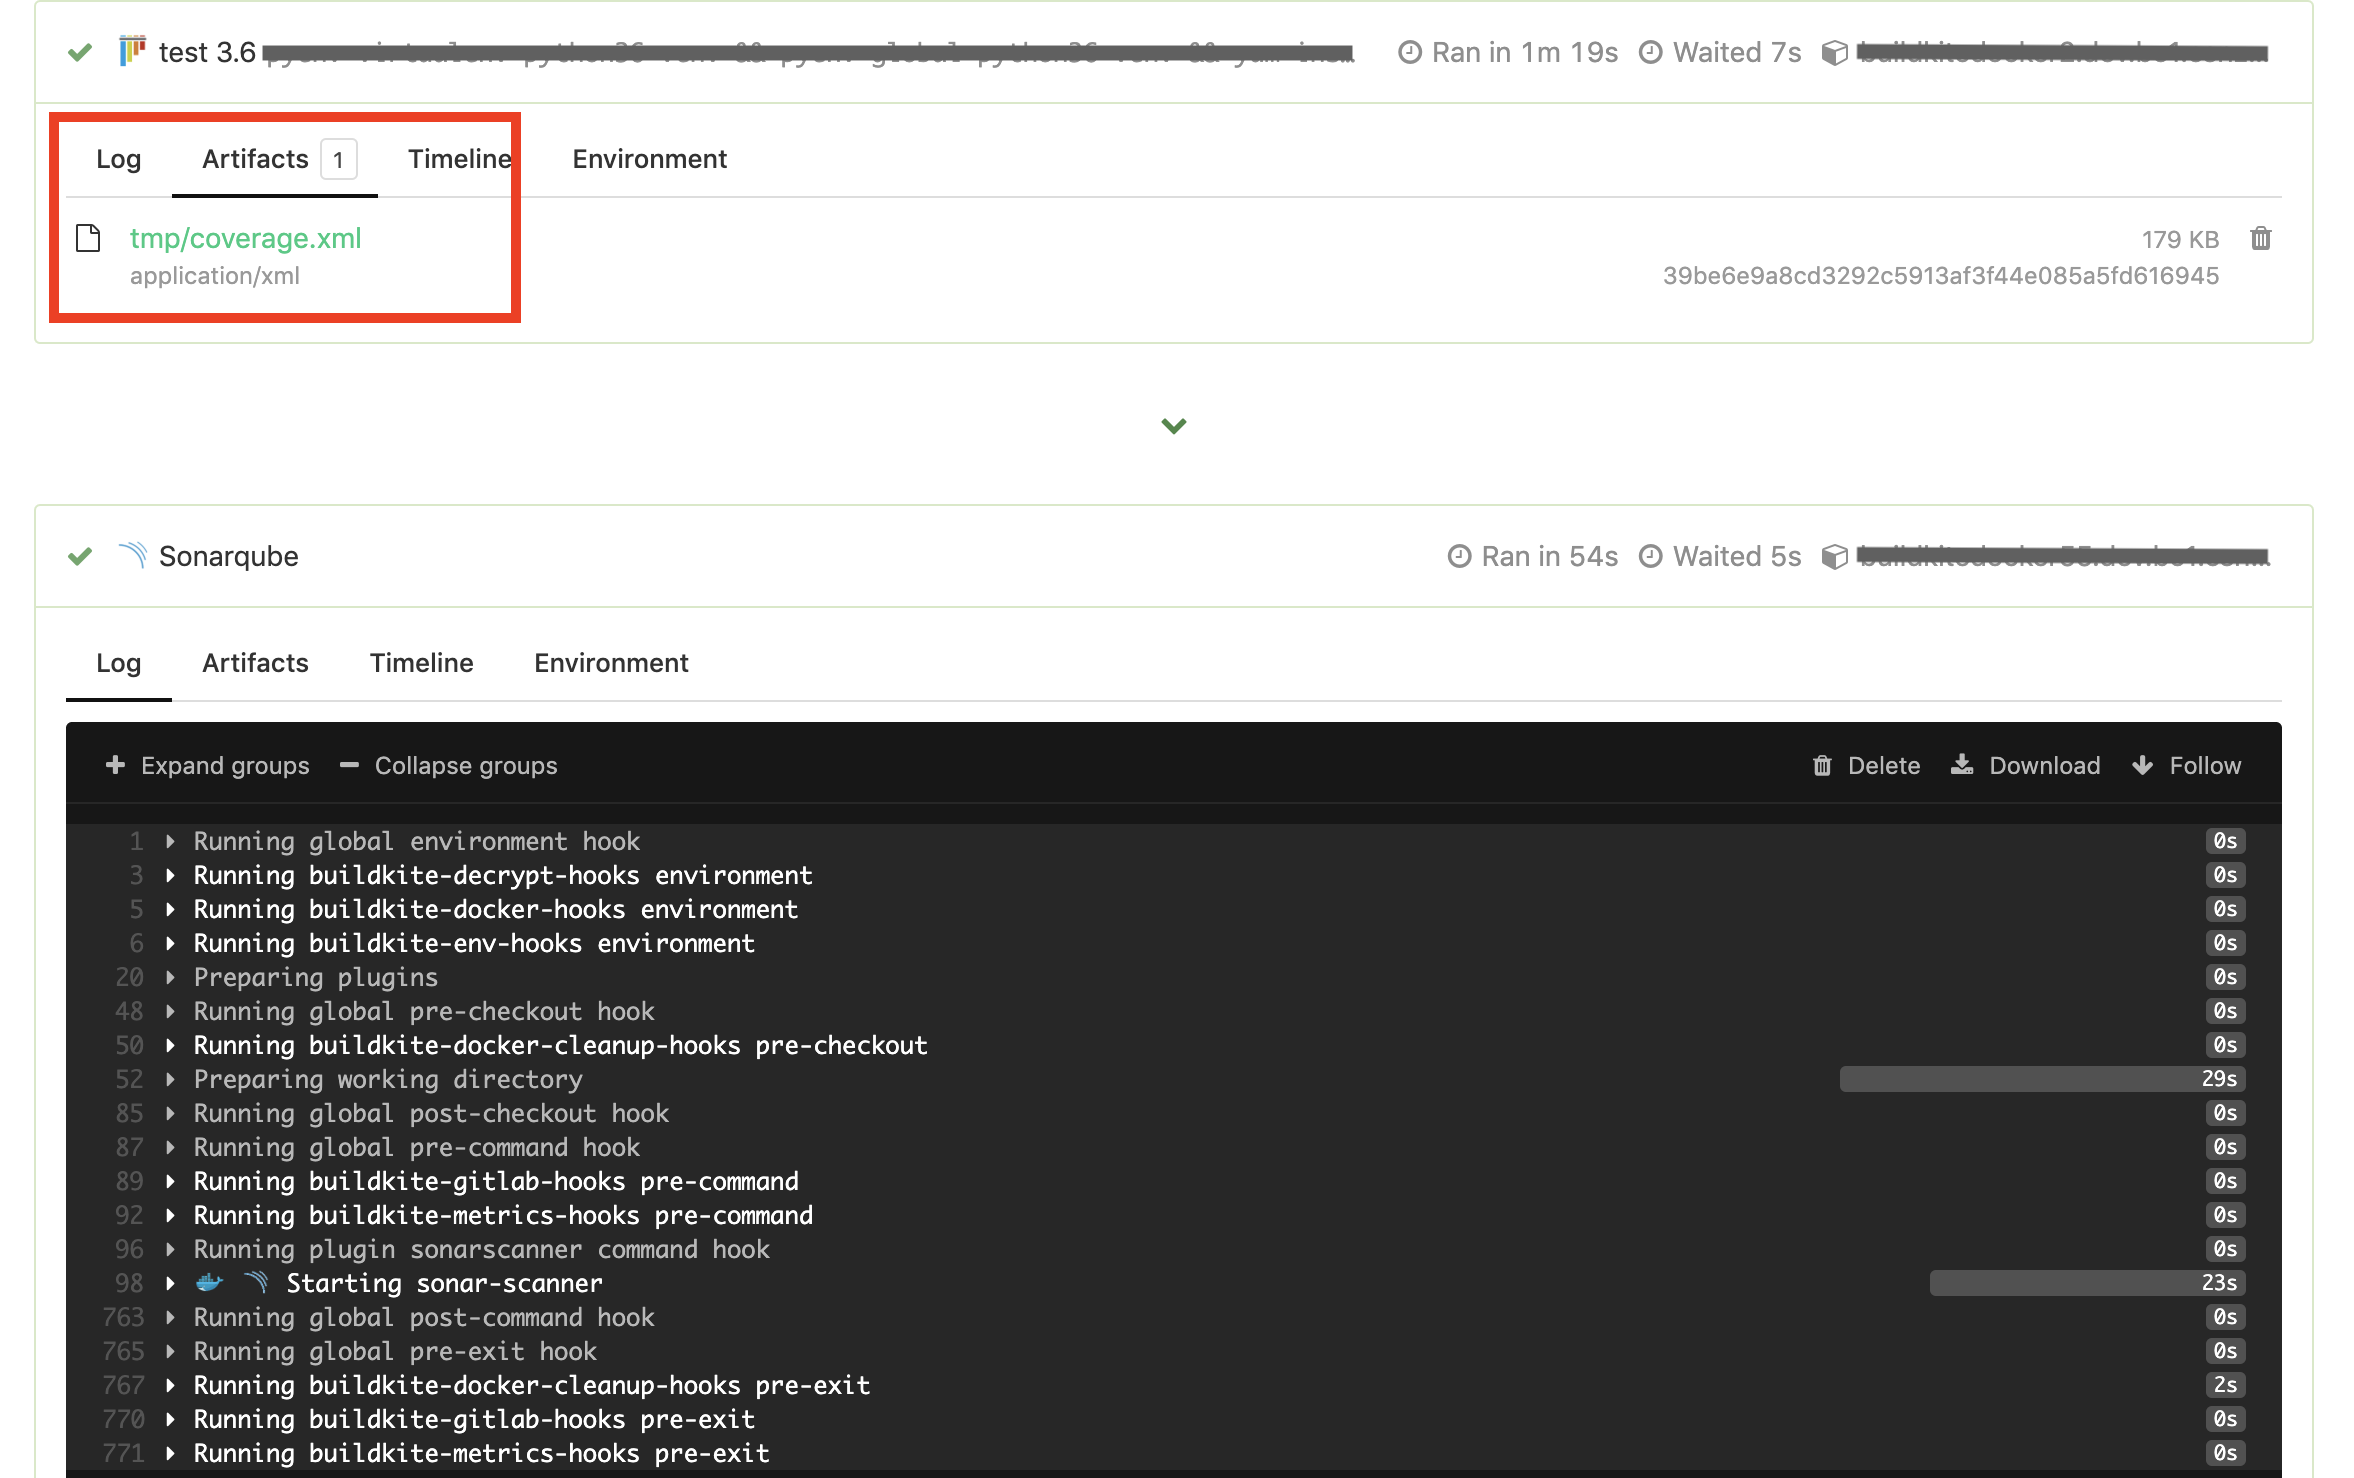Open Environment tab of test 3.6 job
Screen dimensions: 2354x1478
coord(649,159)
